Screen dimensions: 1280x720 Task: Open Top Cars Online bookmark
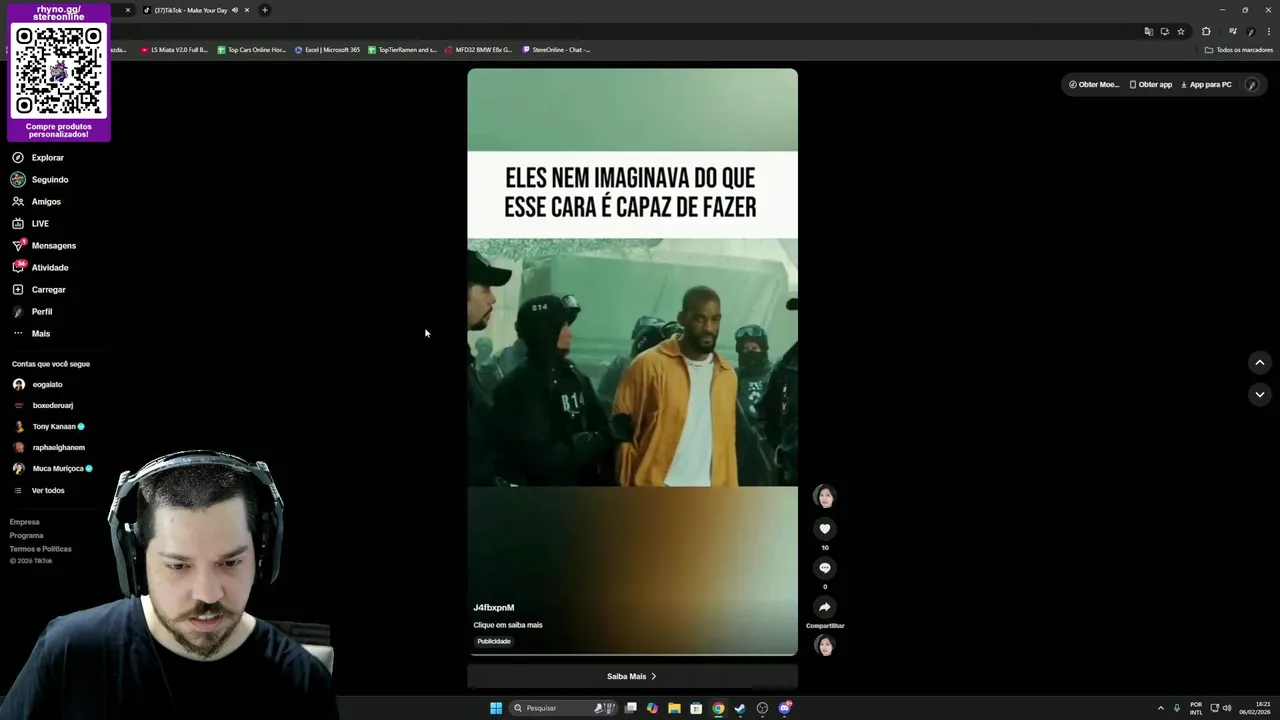(251, 50)
